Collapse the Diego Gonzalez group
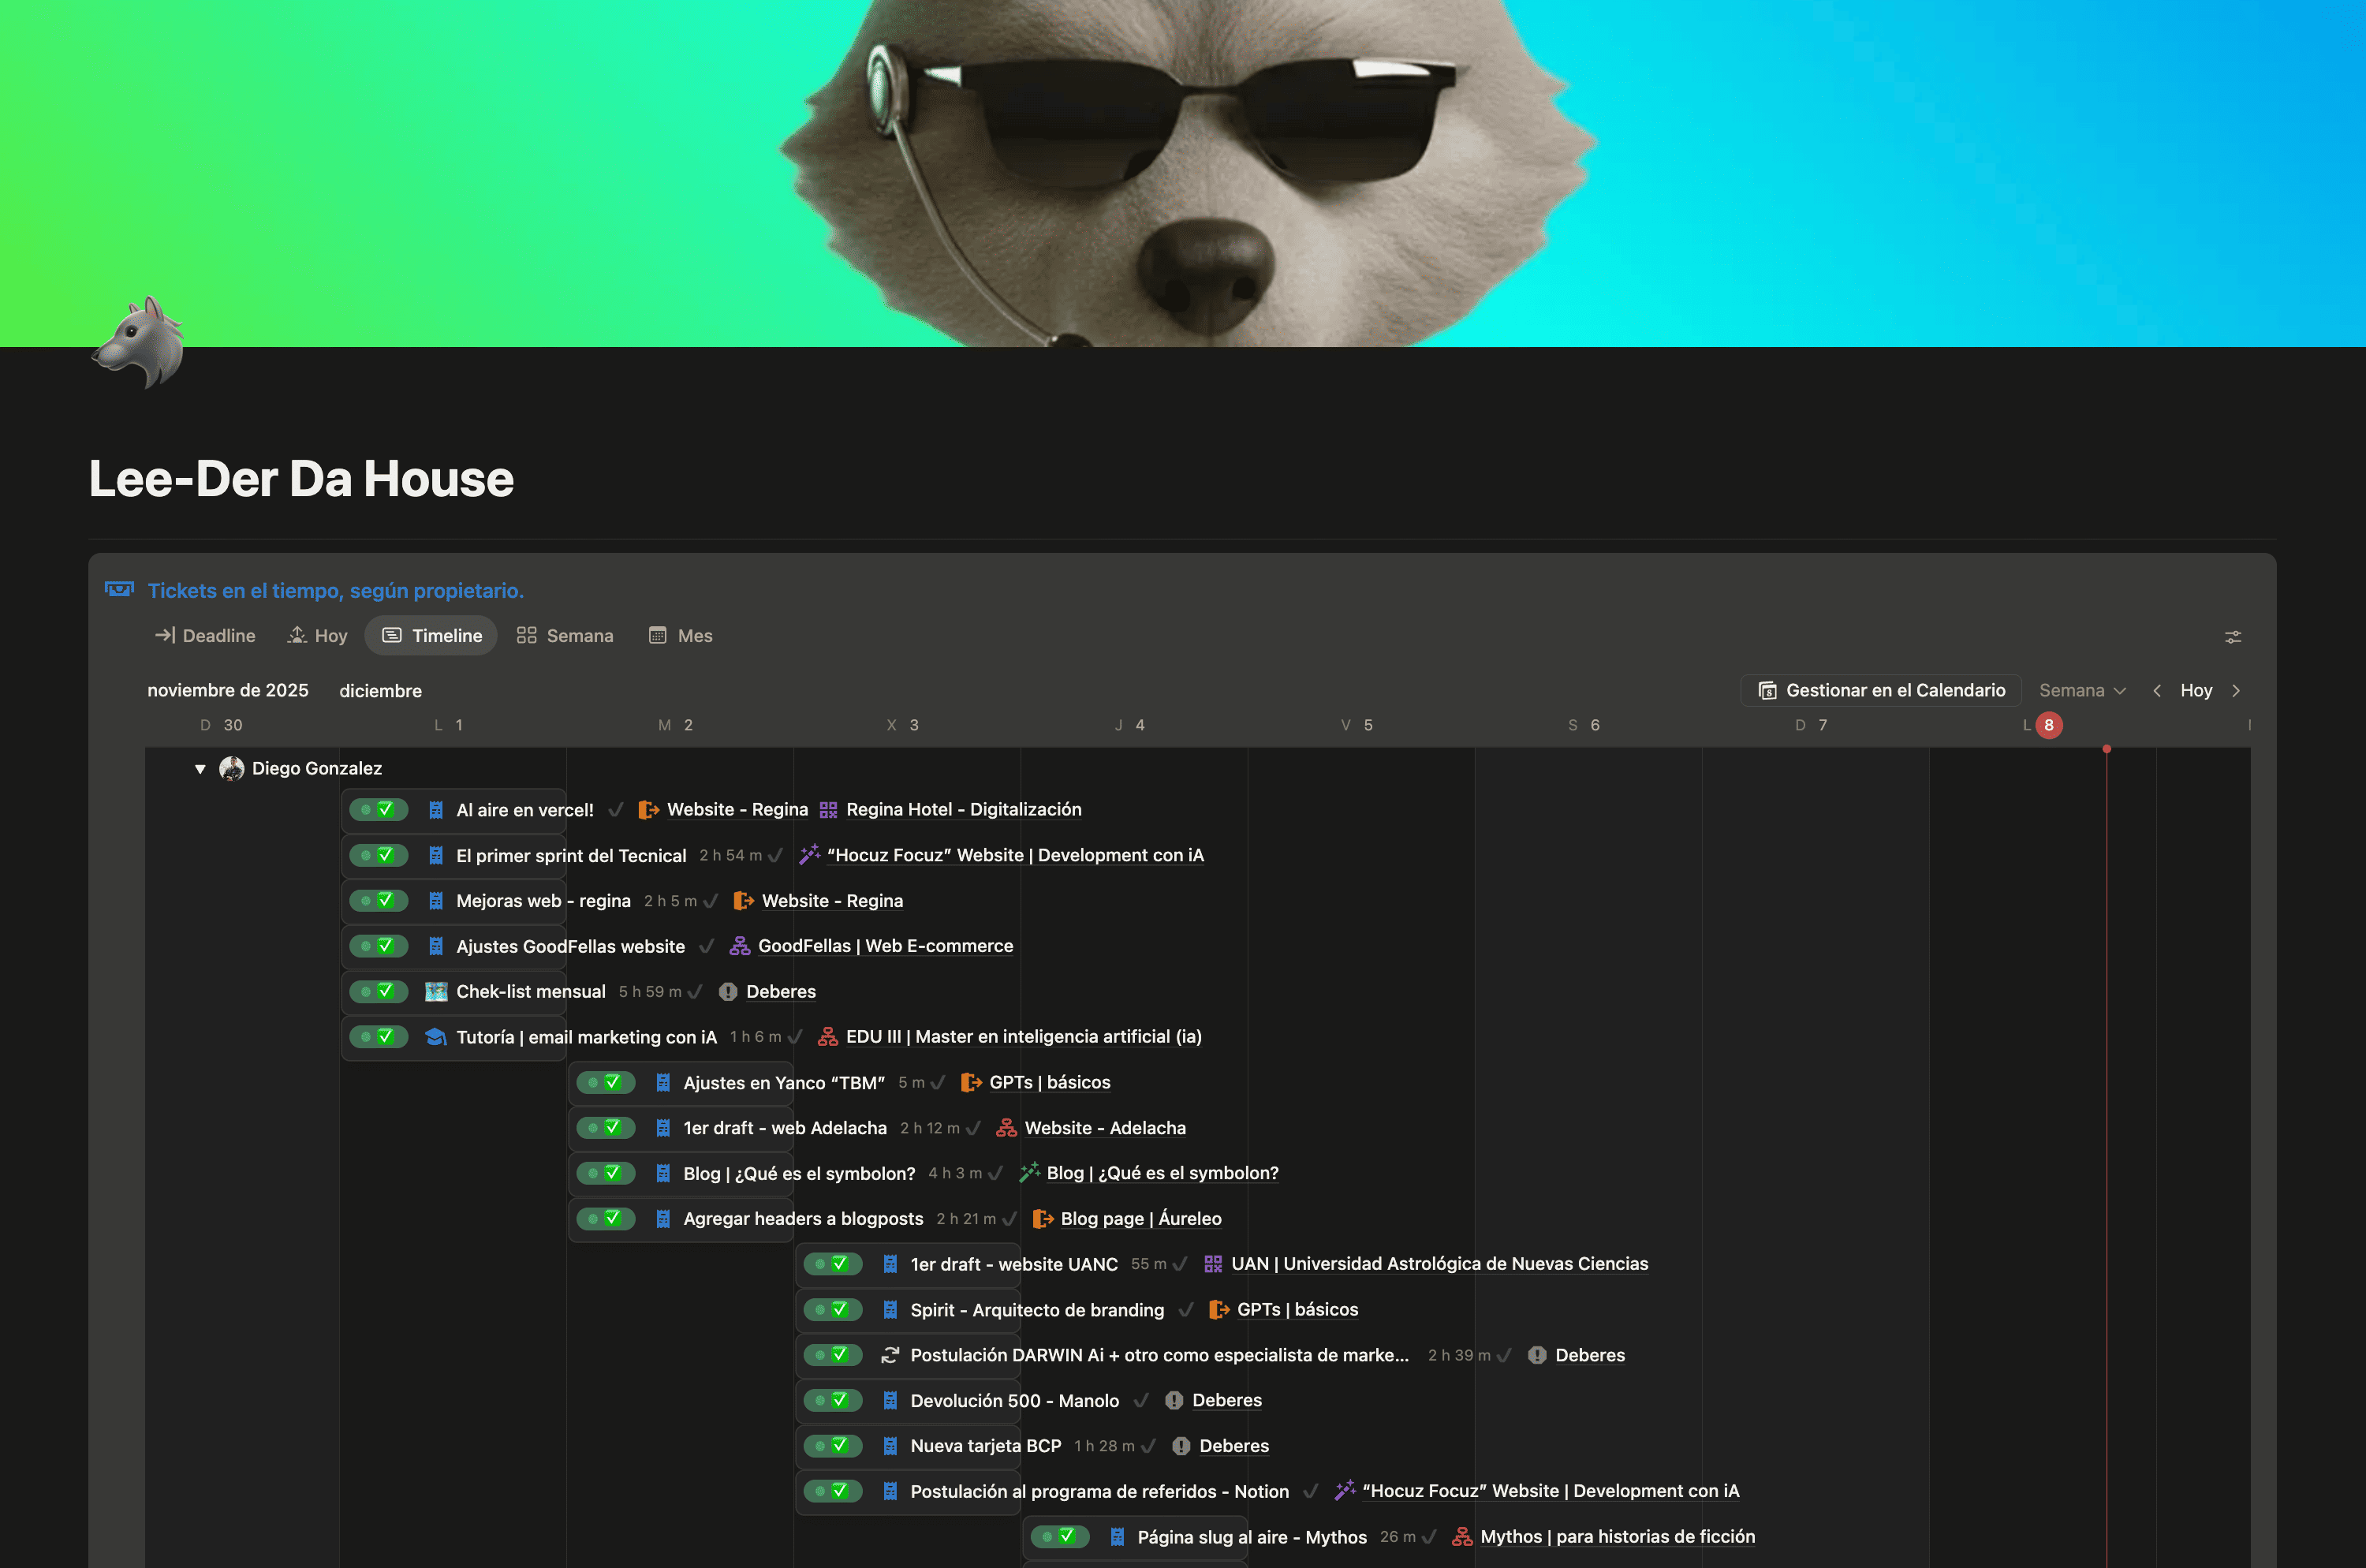The image size is (2366, 1568). click(x=200, y=769)
